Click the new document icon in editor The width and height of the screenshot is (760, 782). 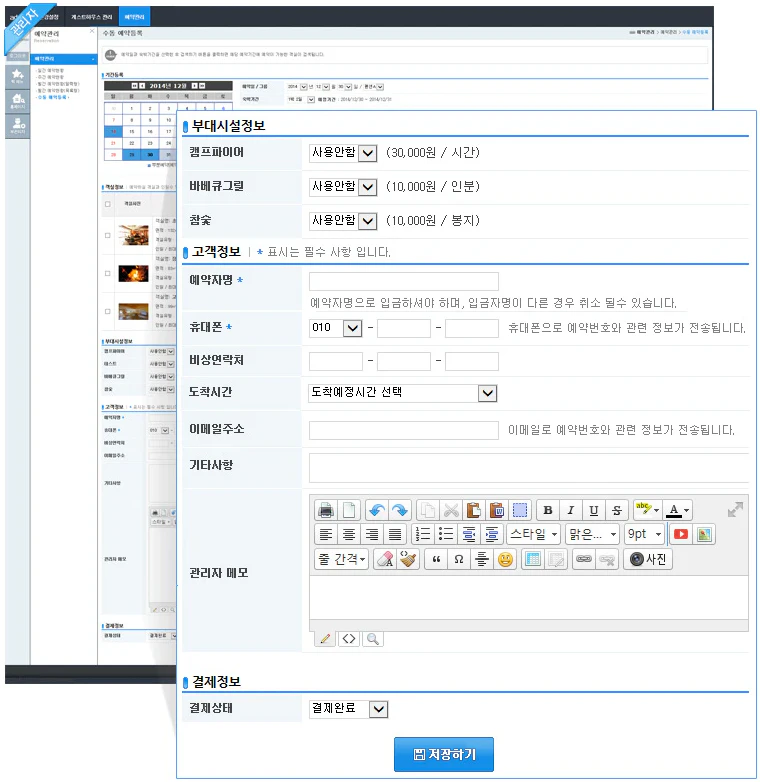(x=349, y=510)
